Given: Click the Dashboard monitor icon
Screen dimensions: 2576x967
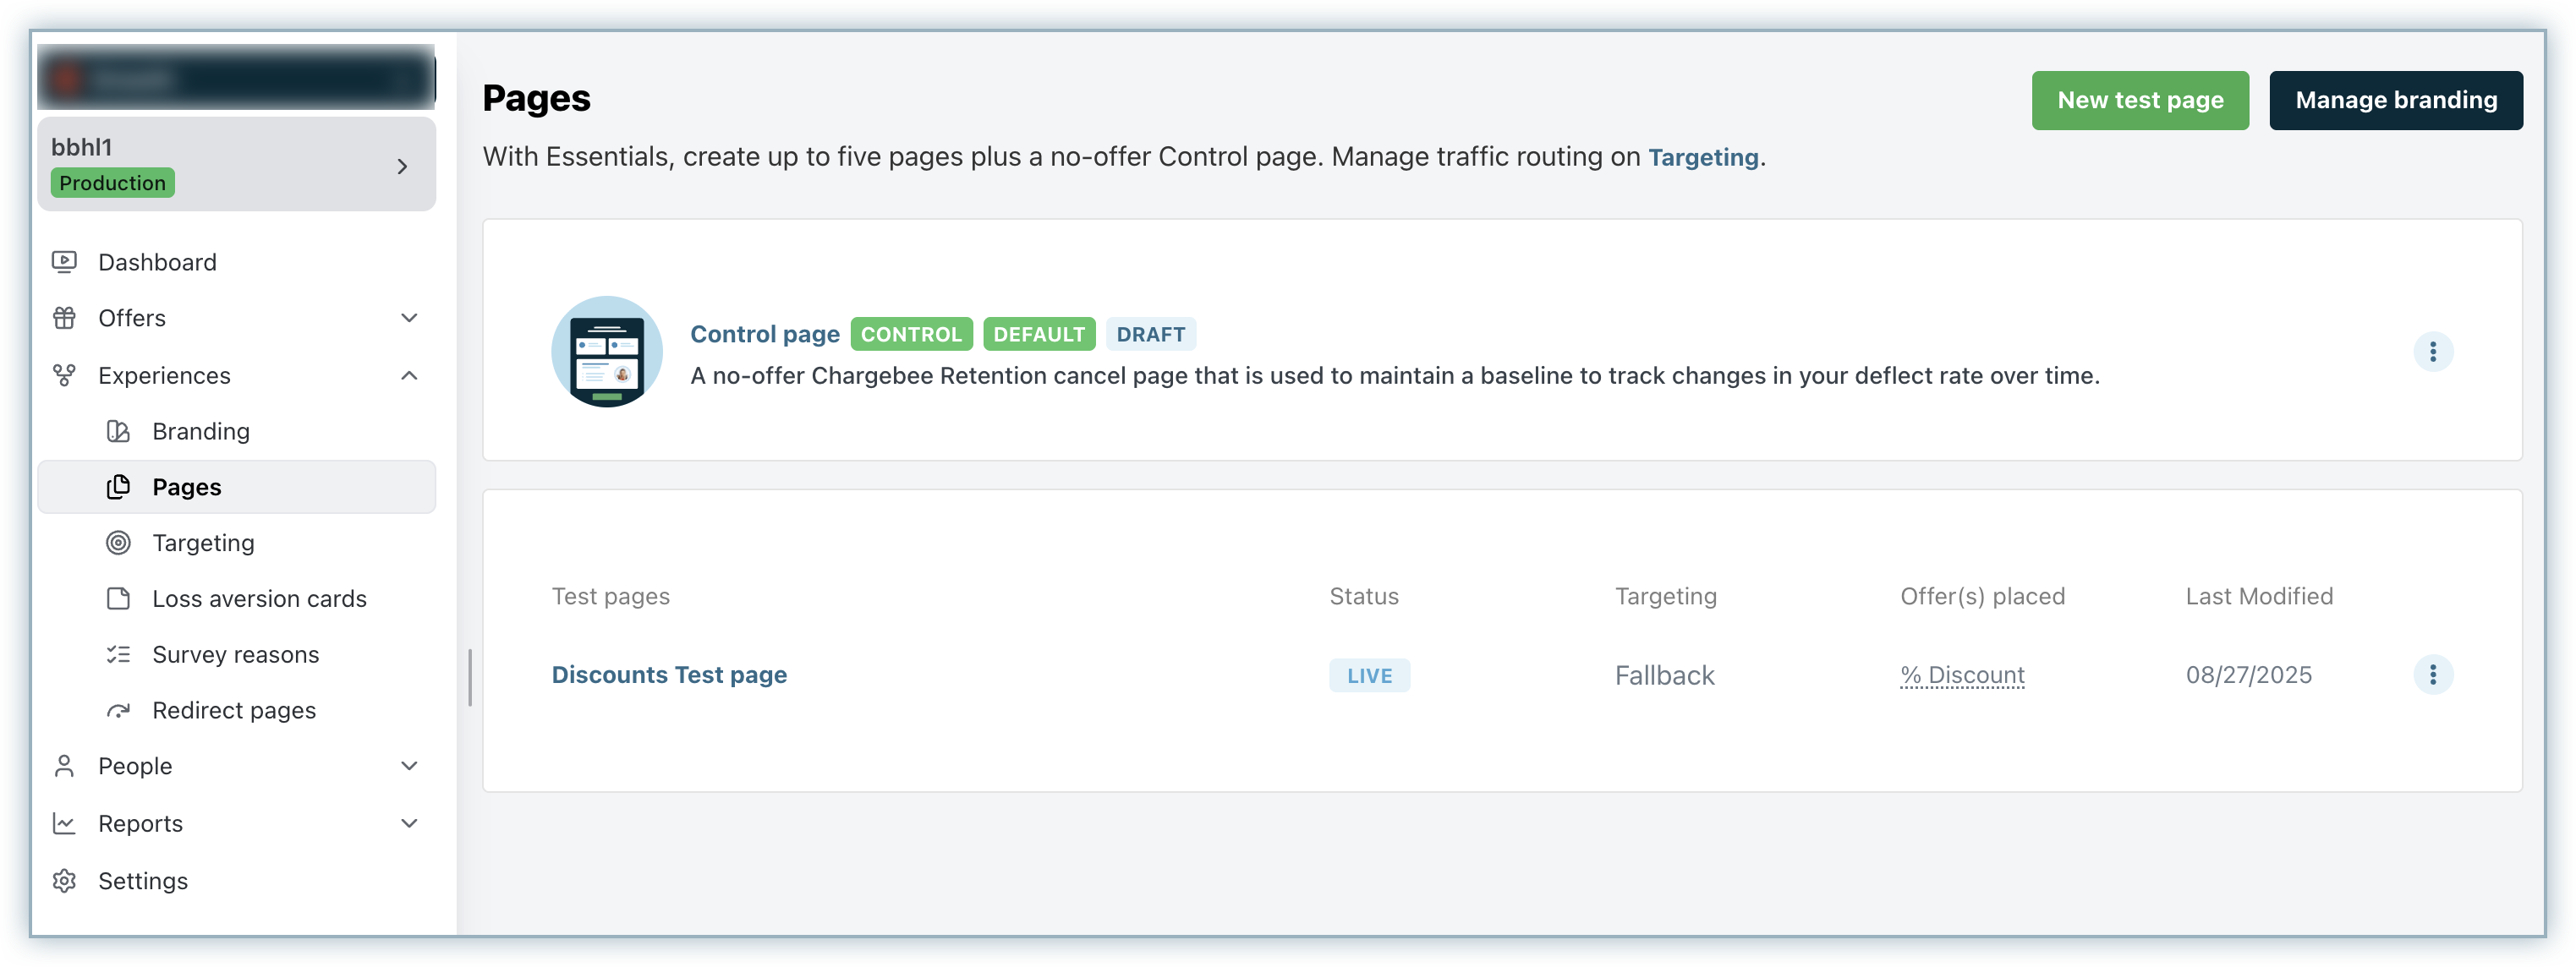Looking at the screenshot, I should click(64, 262).
